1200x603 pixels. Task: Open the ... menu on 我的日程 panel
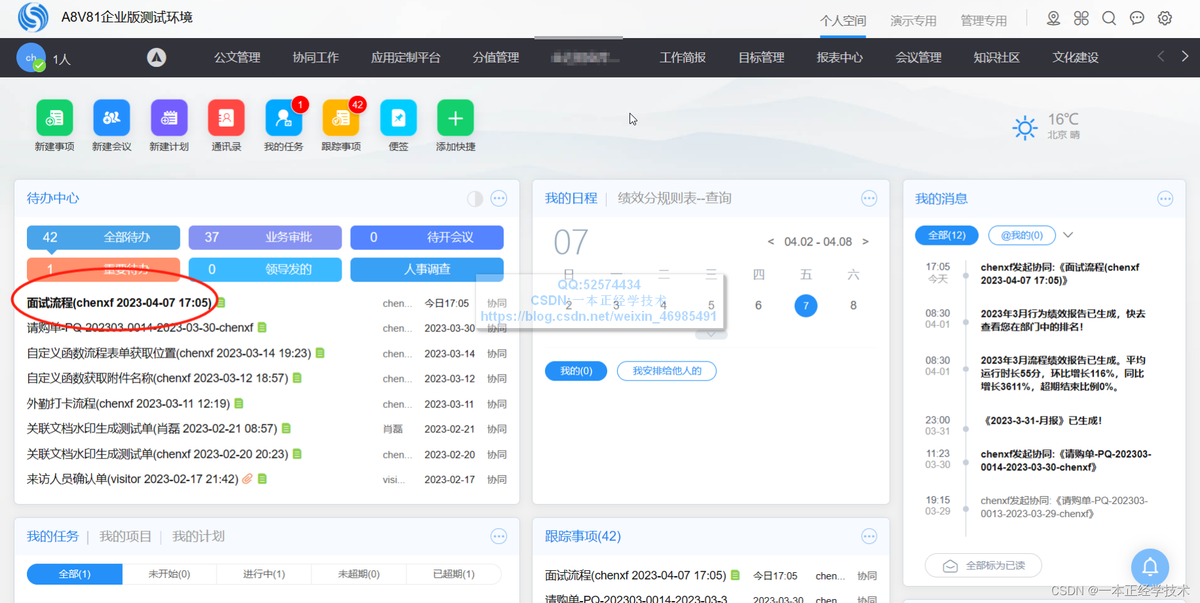click(868, 197)
